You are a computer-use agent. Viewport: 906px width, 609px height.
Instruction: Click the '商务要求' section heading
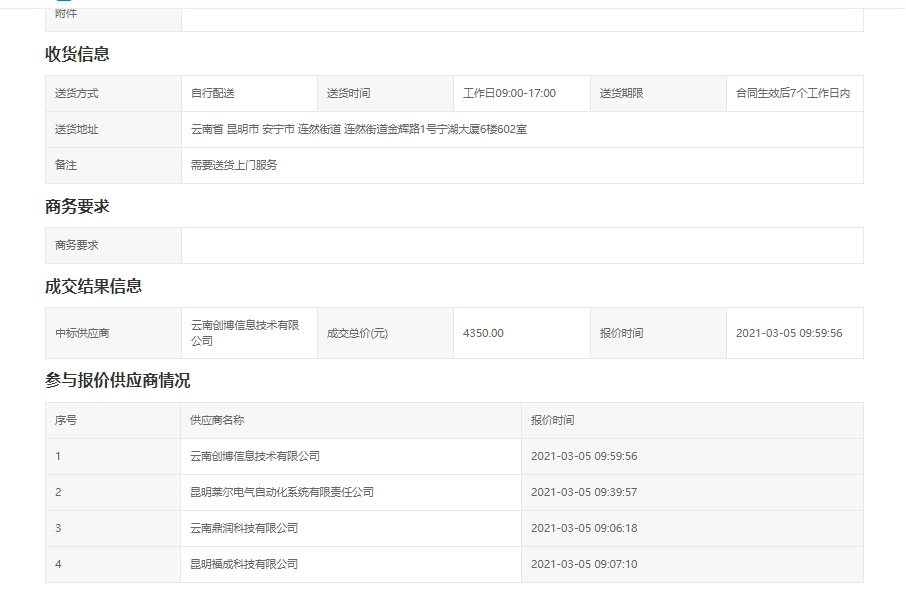[77, 206]
